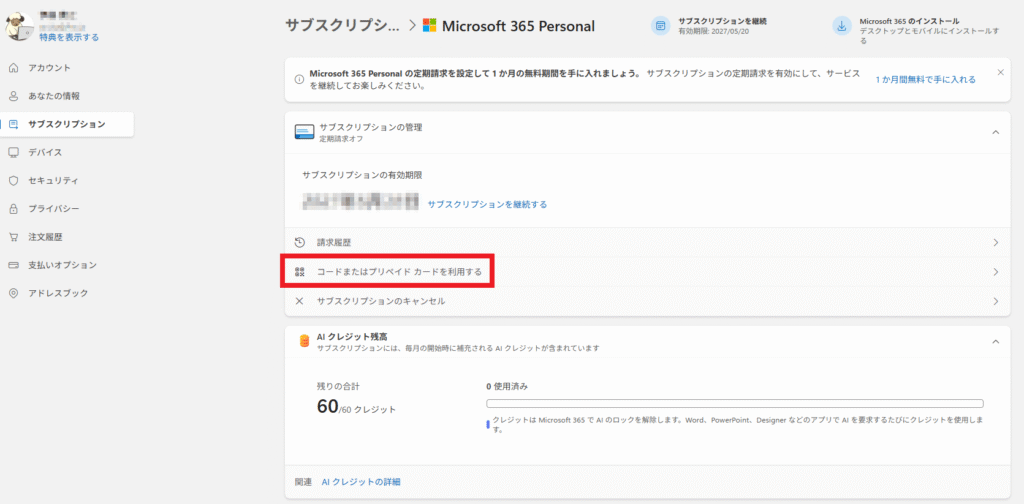The height and width of the screenshot is (504, 1024).
Task: Select コードまたはプリペイド カードを利用する
Action: point(646,272)
